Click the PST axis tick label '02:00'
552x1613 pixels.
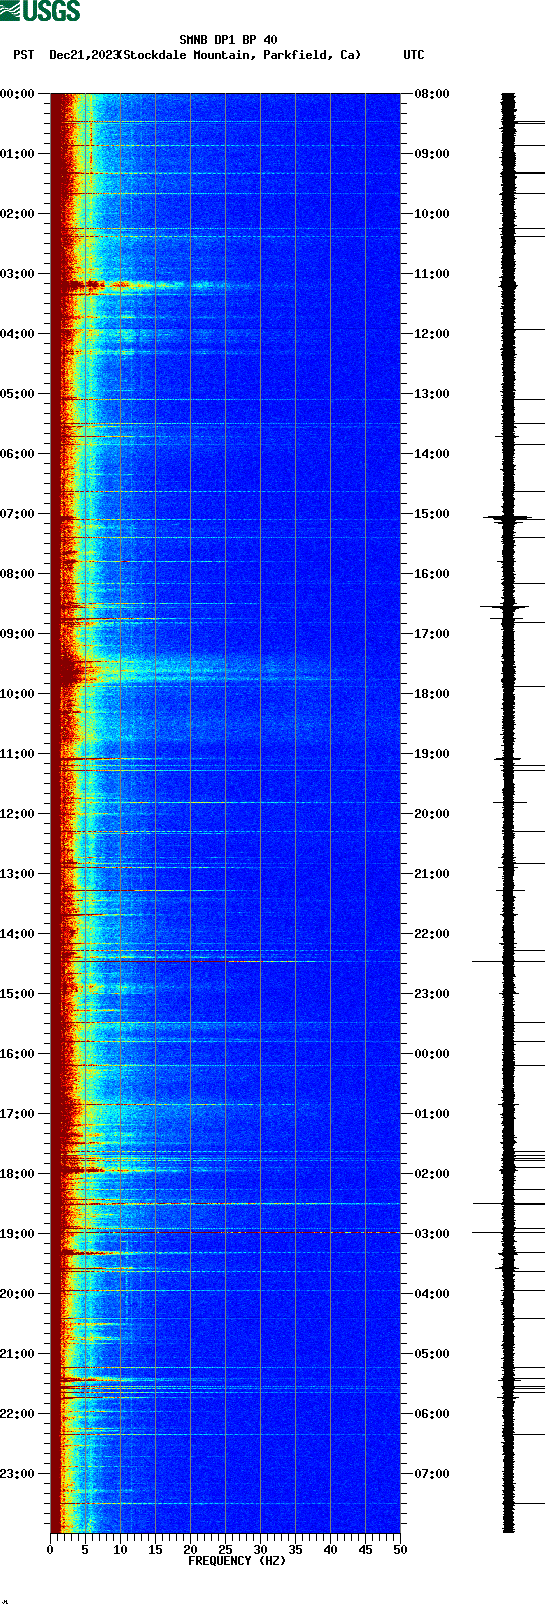coord(18,214)
